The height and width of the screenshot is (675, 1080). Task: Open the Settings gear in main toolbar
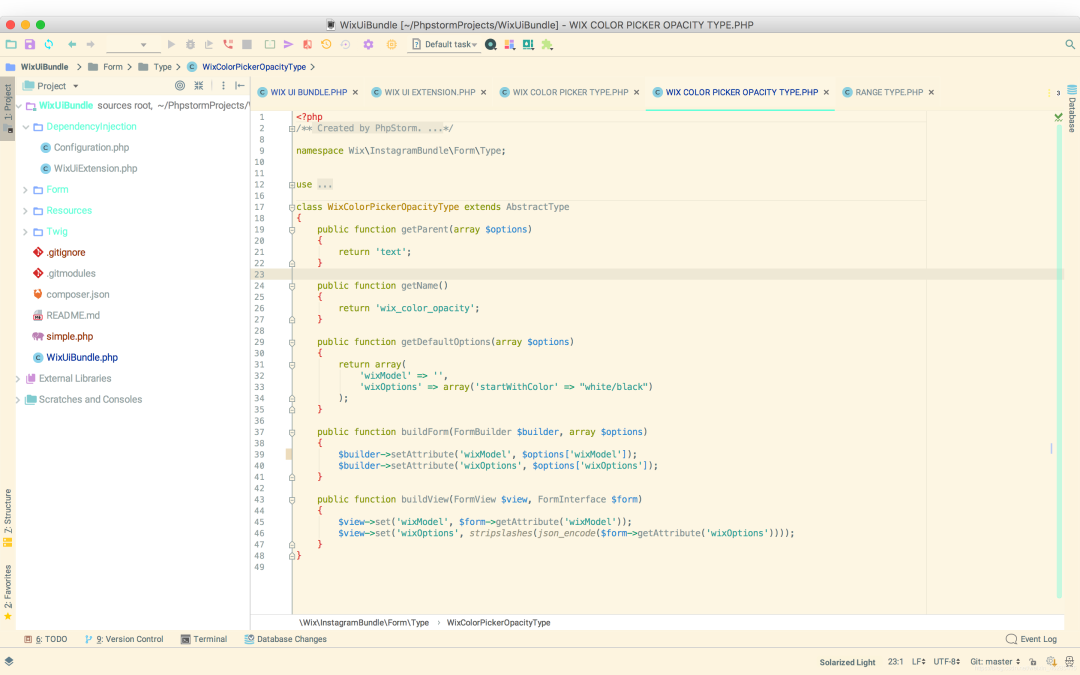point(368,44)
